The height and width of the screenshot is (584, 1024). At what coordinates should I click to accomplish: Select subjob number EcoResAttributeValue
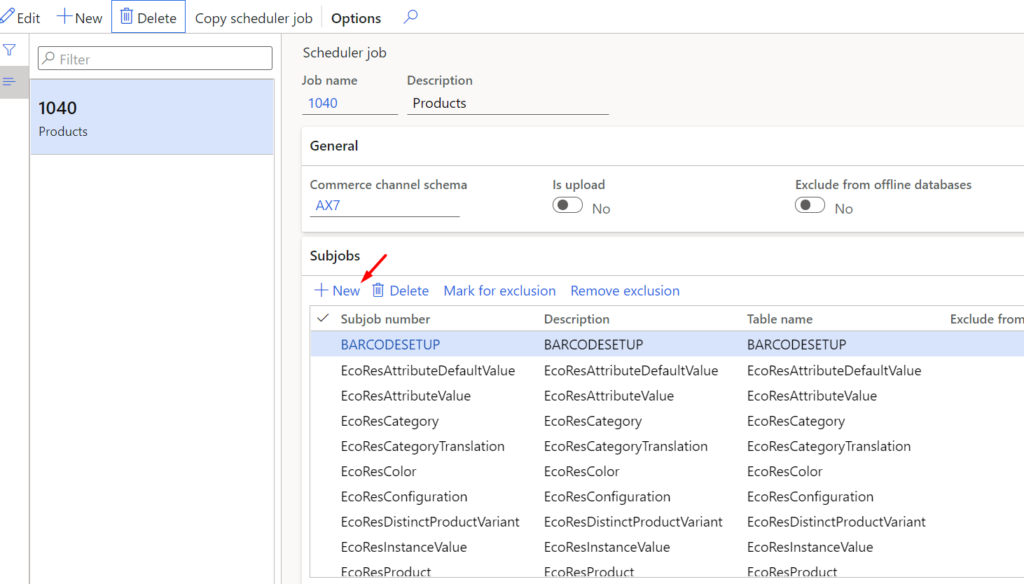pyautogui.click(x=406, y=396)
